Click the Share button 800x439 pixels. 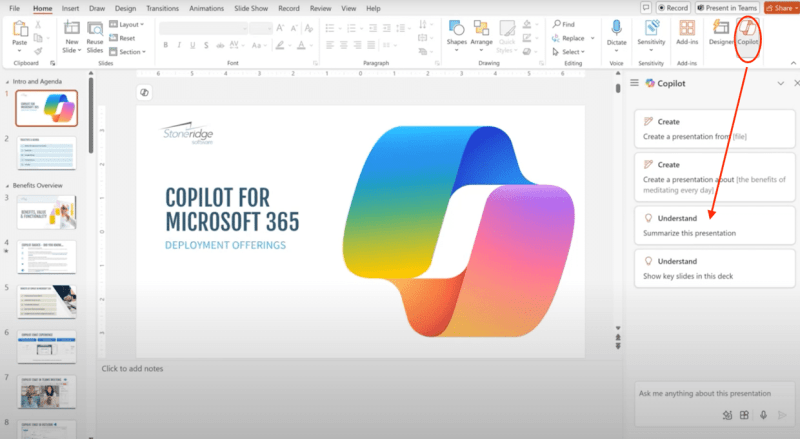[x=780, y=8]
